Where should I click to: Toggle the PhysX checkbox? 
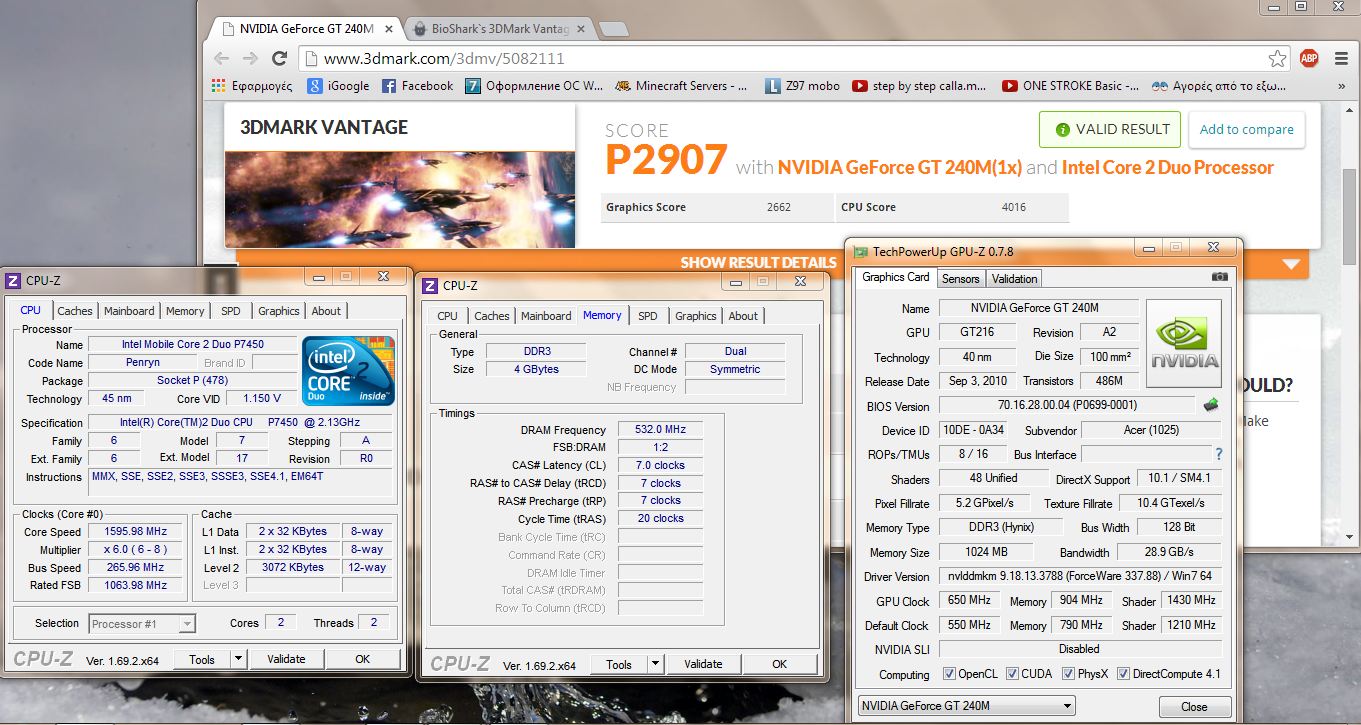pos(1068,674)
